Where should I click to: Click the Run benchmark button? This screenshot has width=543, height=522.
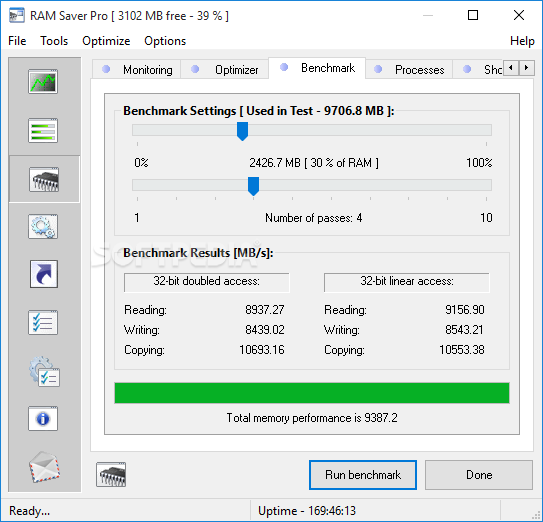363,475
